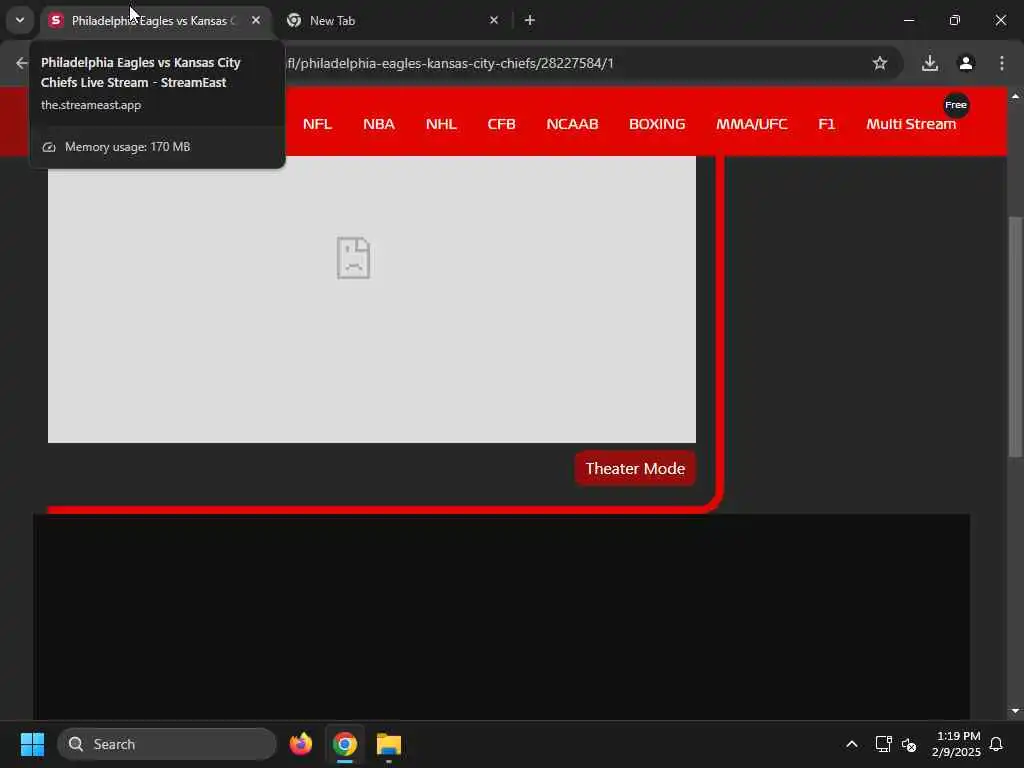Click the scrollbar down arrow
1024x768 pixels.
[1015, 711]
